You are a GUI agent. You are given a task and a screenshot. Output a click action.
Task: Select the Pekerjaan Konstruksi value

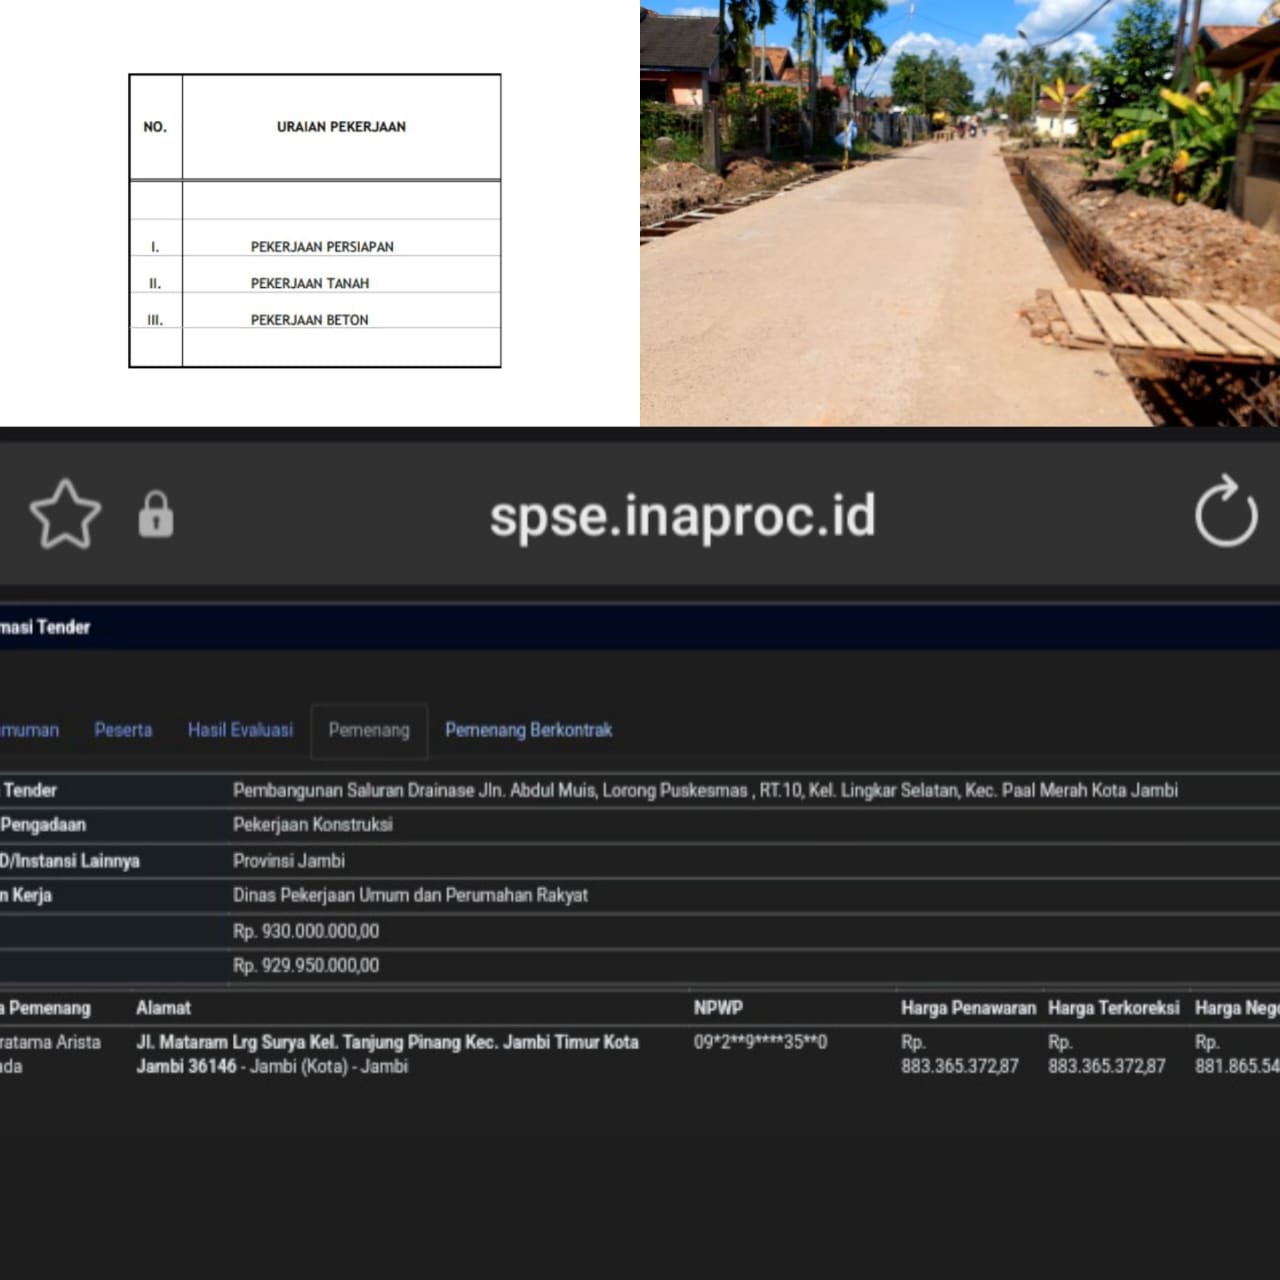(x=312, y=825)
